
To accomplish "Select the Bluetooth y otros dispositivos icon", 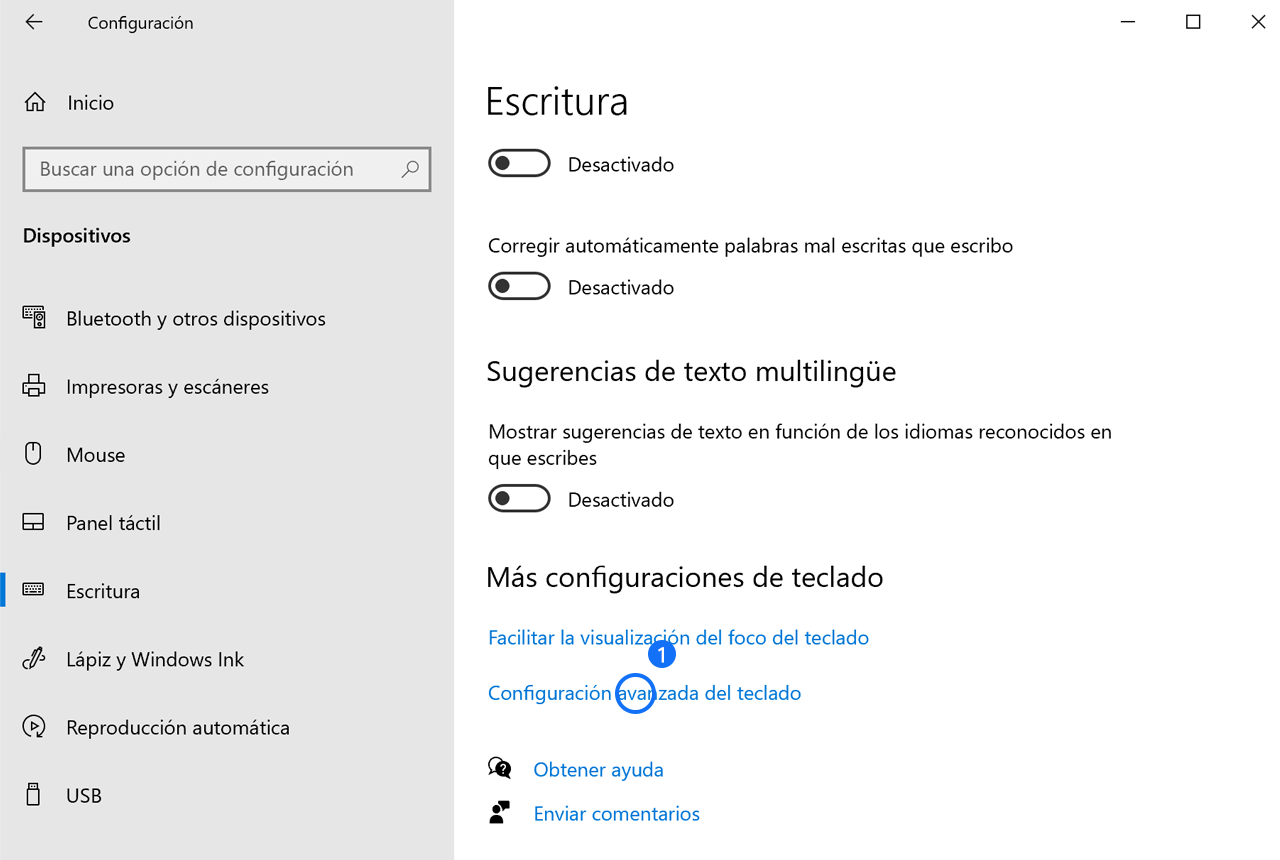I will (x=34, y=318).
